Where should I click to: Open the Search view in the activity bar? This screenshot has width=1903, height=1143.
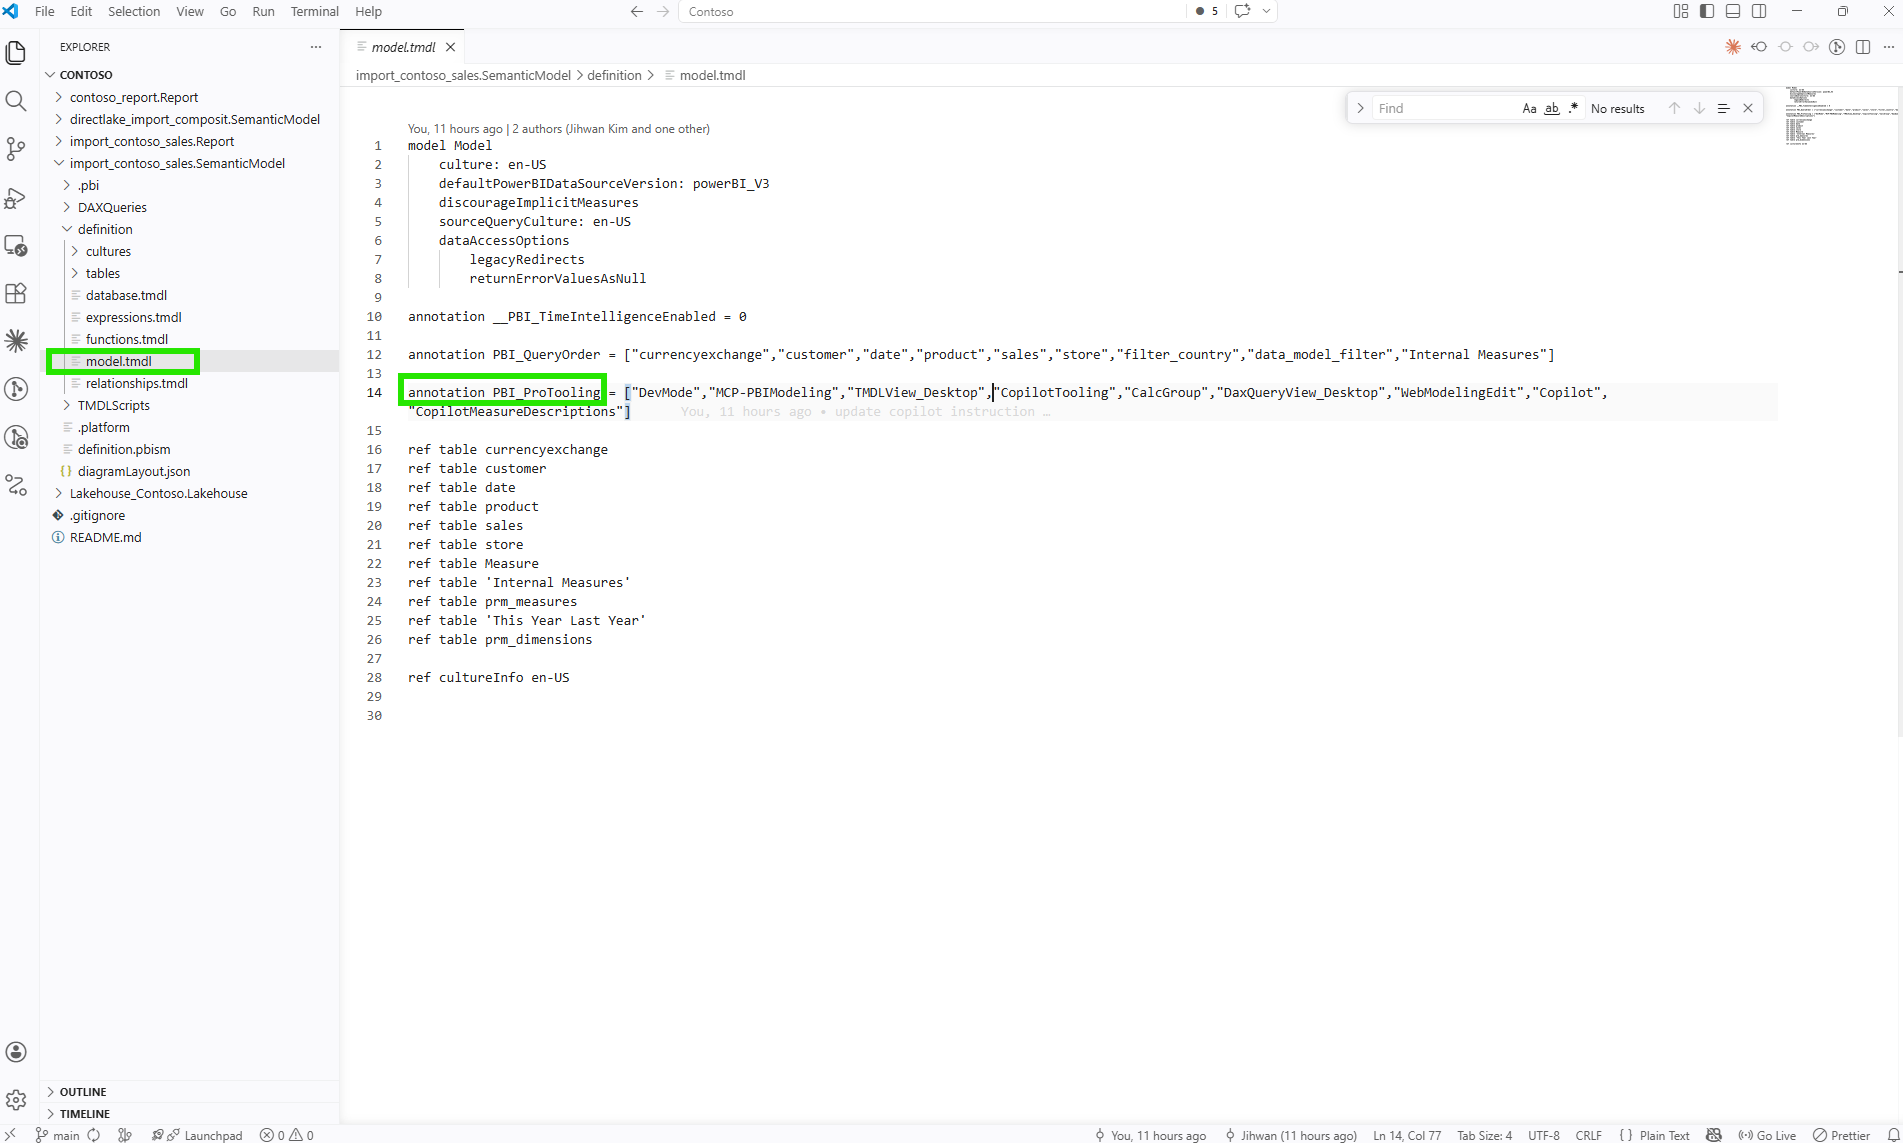(16, 101)
